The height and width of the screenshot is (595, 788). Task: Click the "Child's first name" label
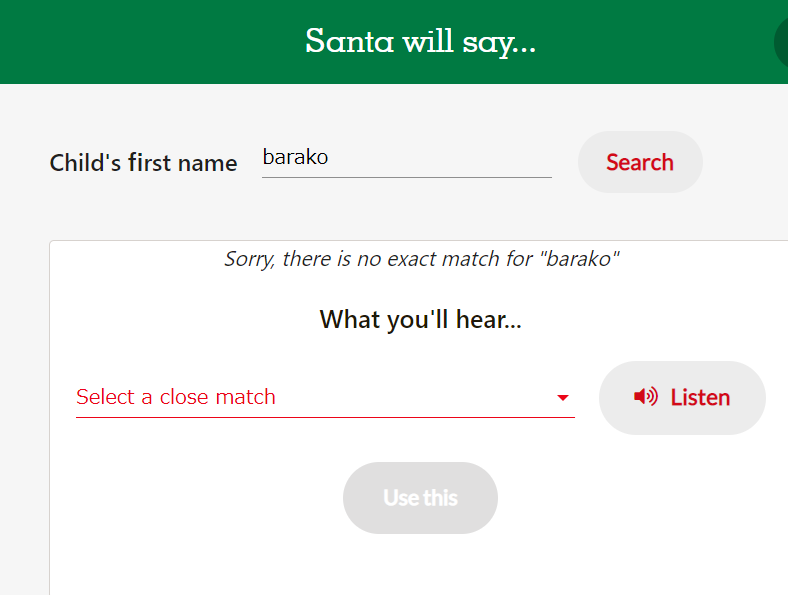pyautogui.click(x=143, y=163)
